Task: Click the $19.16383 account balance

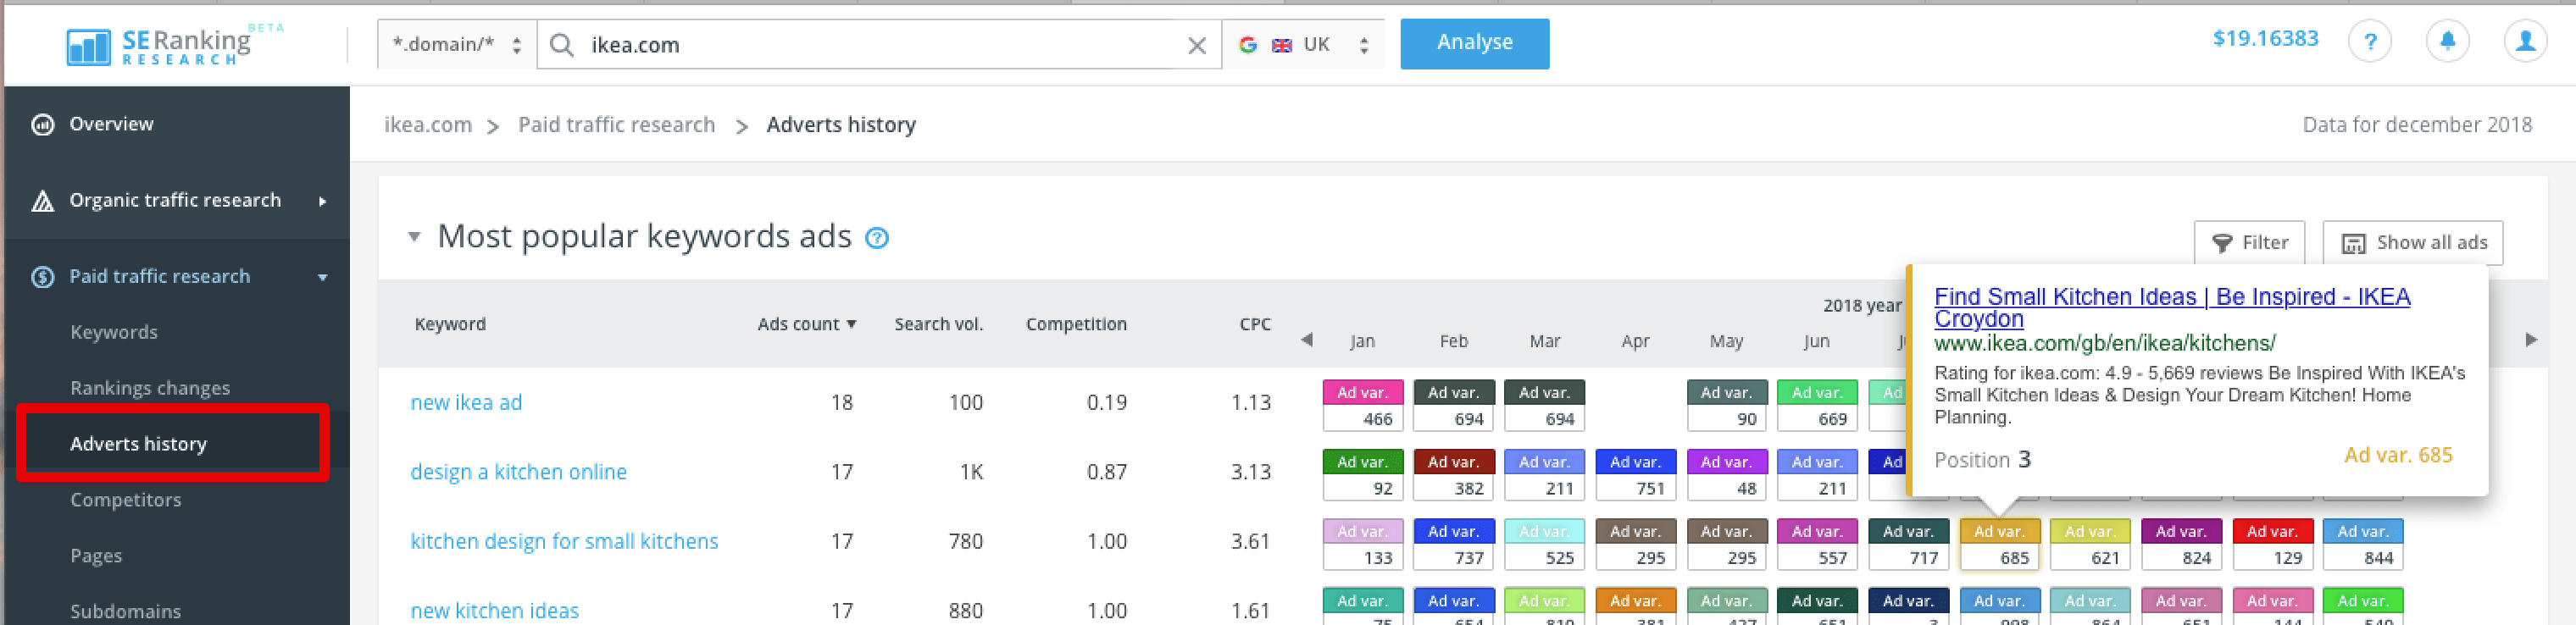Action: pos(2265,39)
